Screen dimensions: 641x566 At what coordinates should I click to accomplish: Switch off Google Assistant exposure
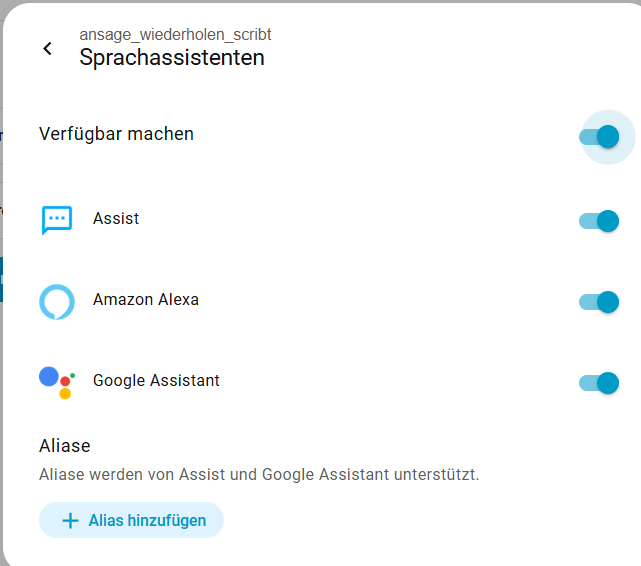tap(600, 382)
